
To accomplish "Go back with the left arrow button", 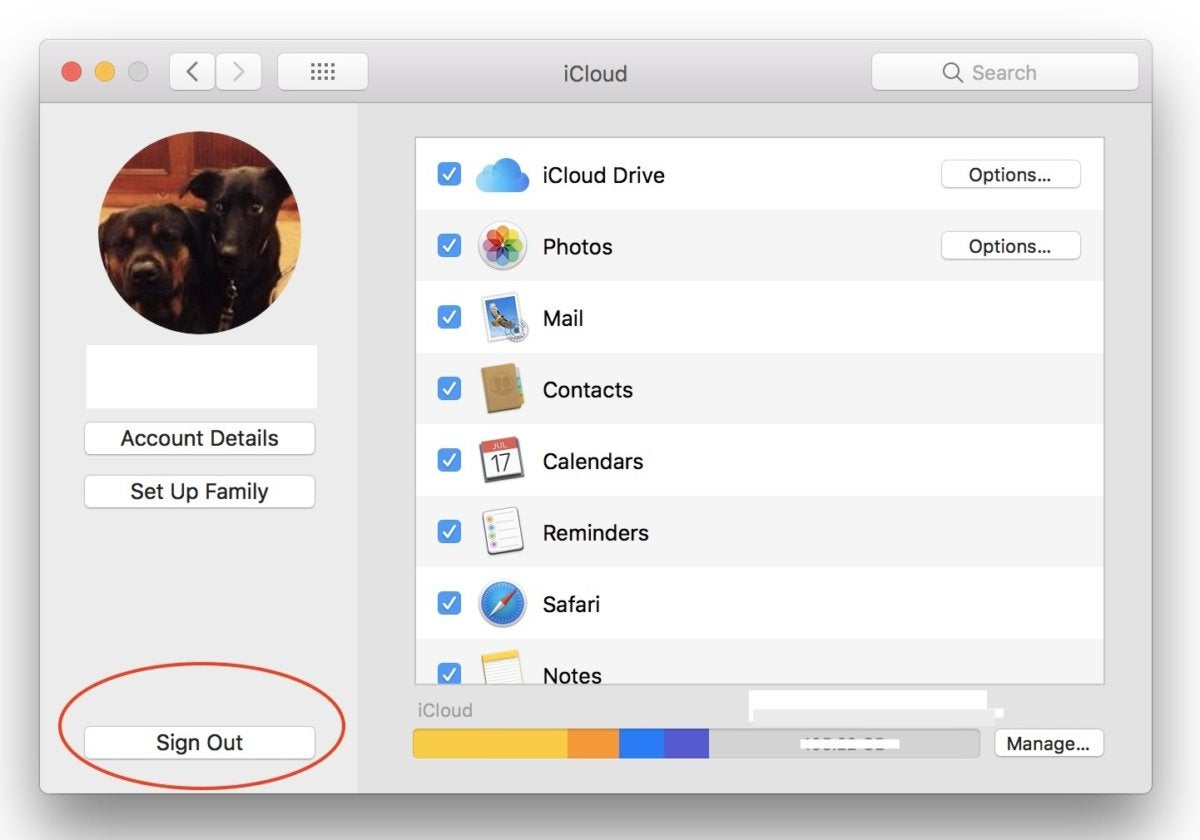I will 192,72.
